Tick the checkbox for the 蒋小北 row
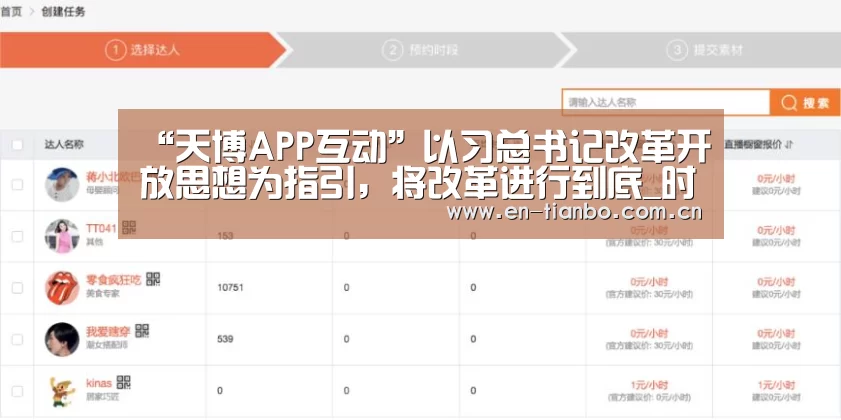The height and width of the screenshot is (420, 841). (17, 185)
